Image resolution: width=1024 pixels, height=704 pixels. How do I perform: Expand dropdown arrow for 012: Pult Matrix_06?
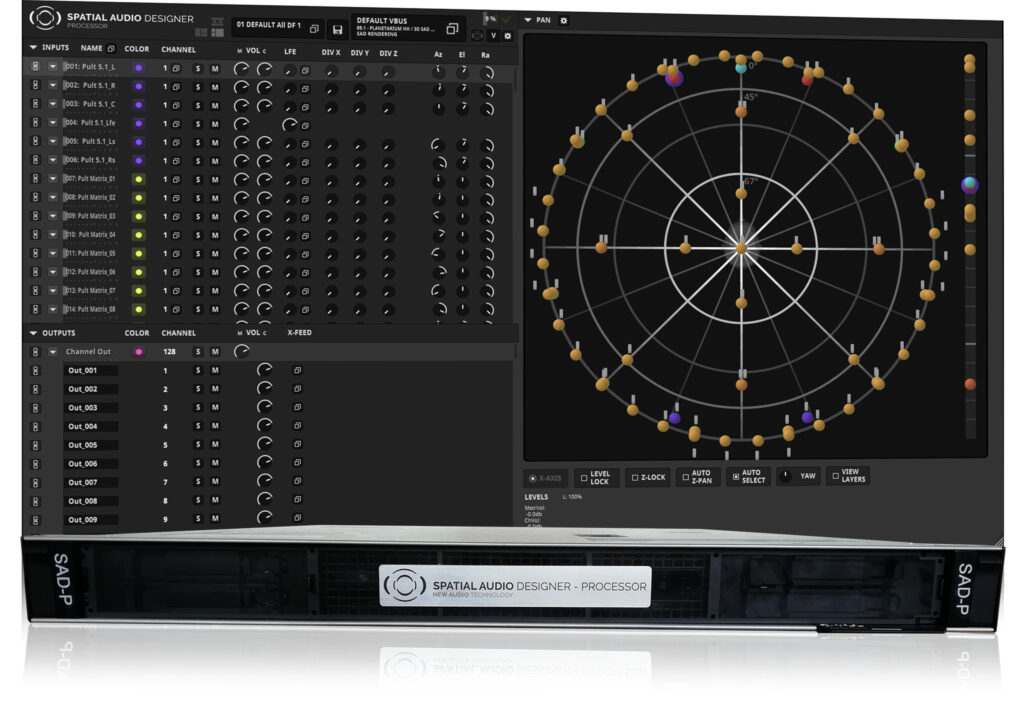click(x=53, y=272)
